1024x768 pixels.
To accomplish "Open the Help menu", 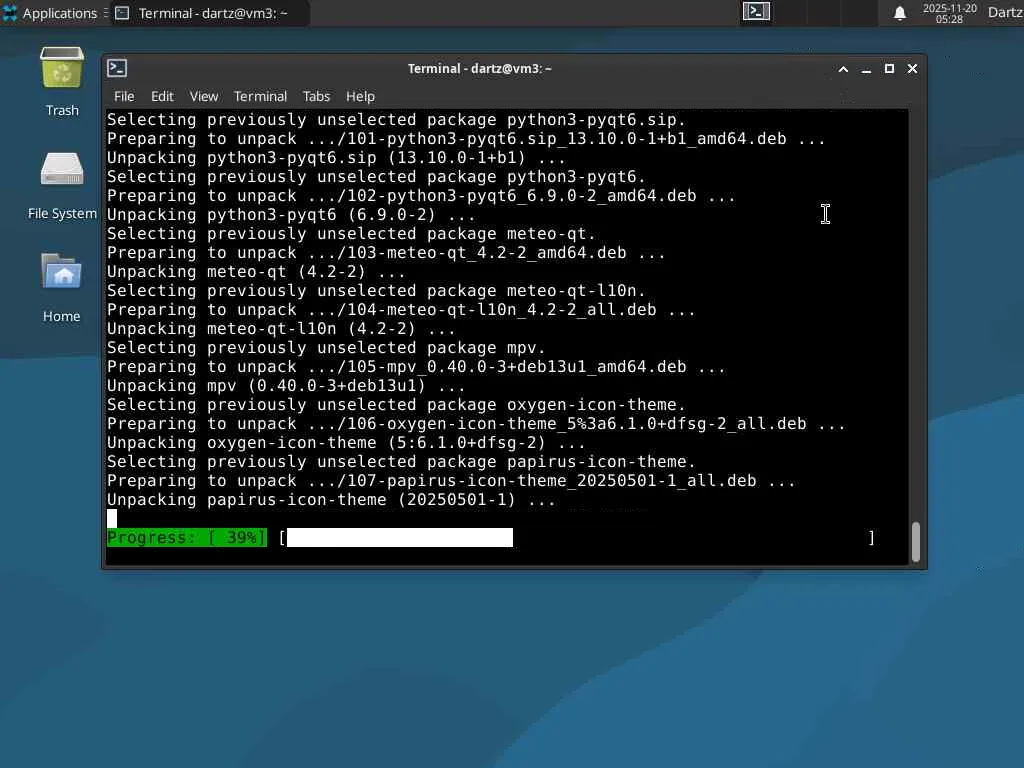I will pyautogui.click(x=360, y=97).
